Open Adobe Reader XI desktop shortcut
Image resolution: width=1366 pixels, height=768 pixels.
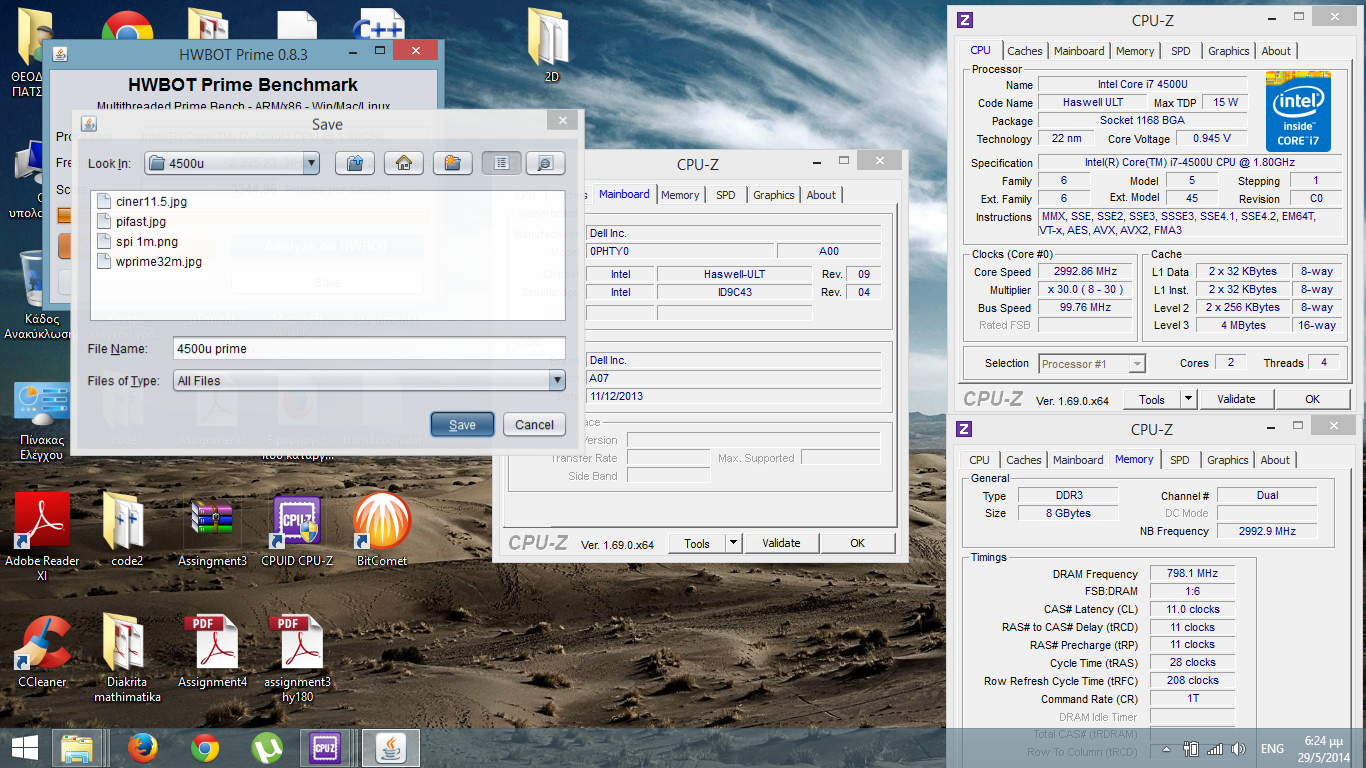coord(42,537)
